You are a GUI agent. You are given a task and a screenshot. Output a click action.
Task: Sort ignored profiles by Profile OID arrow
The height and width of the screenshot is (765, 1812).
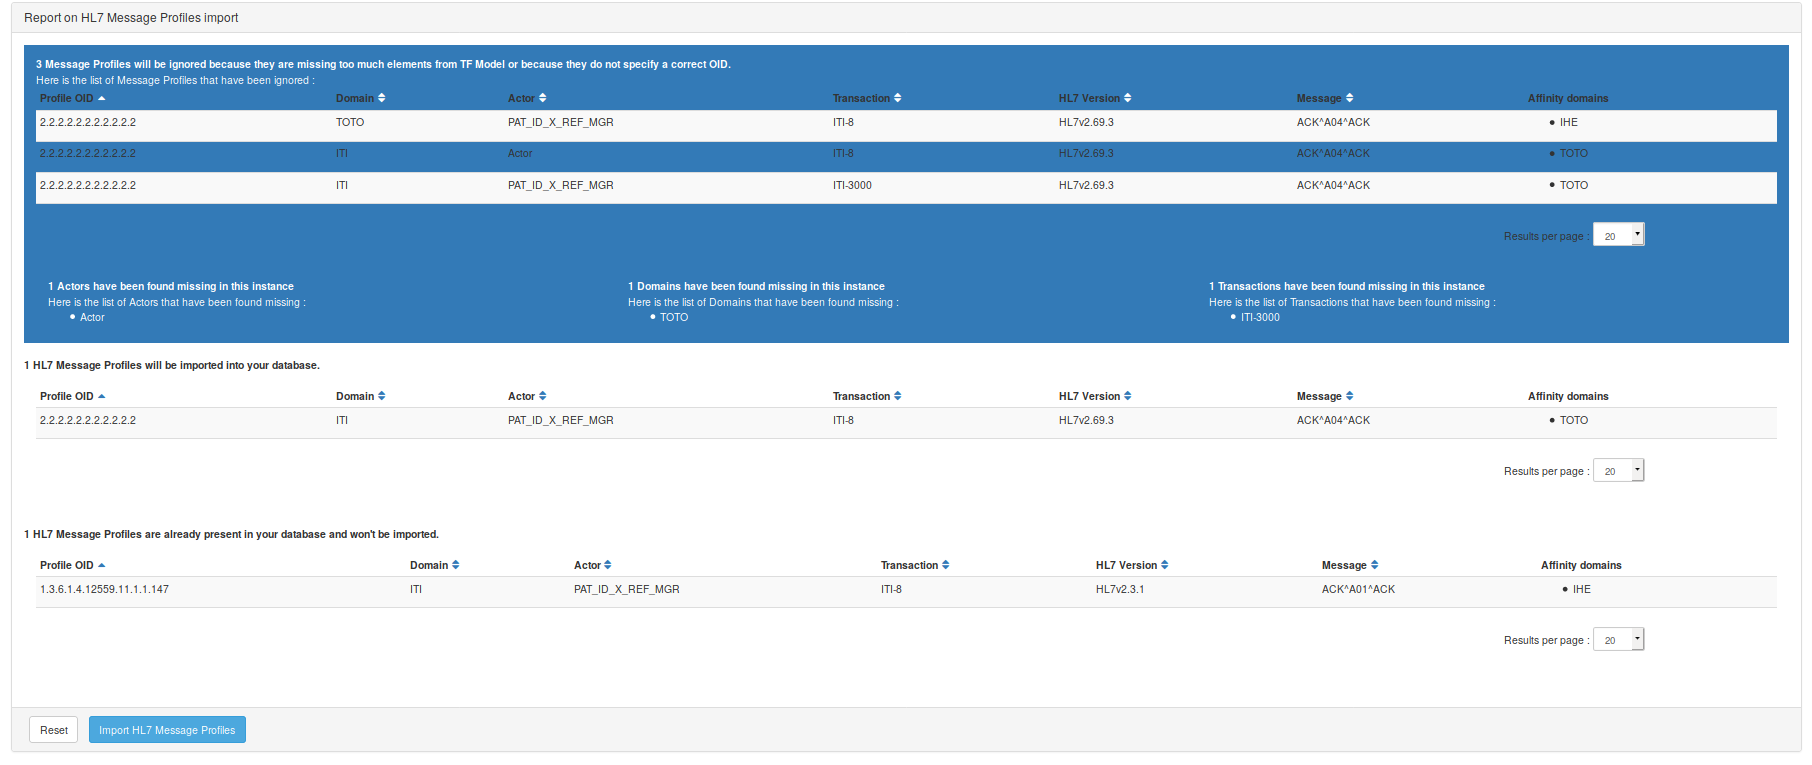(x=102, y=98)
